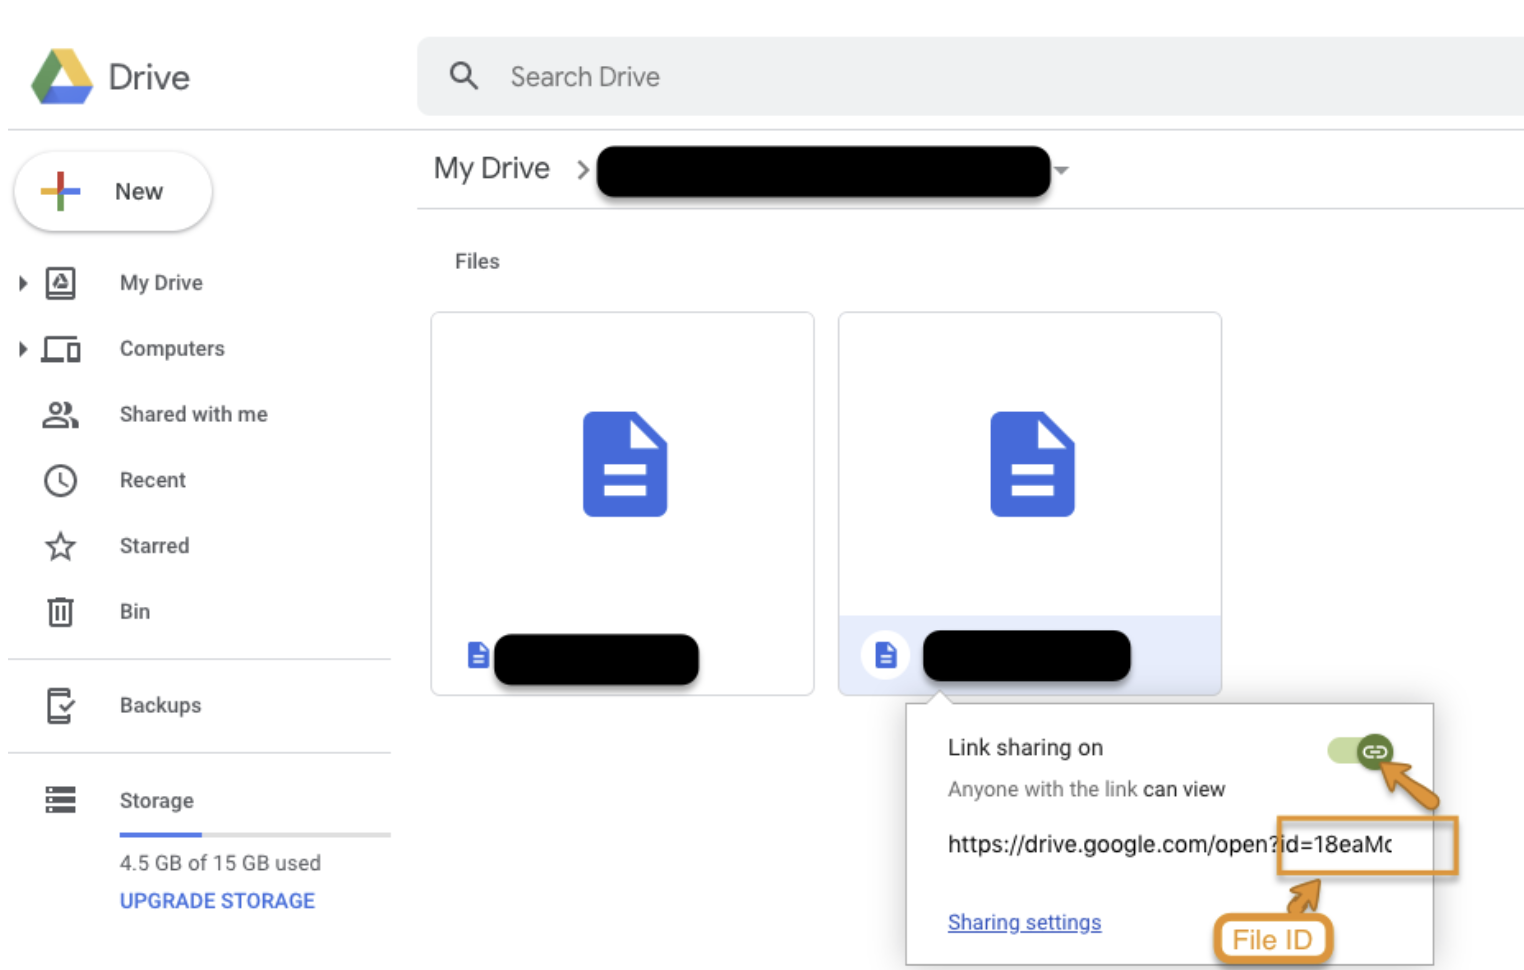Open the Bin trash icon

tap(60, 611)
